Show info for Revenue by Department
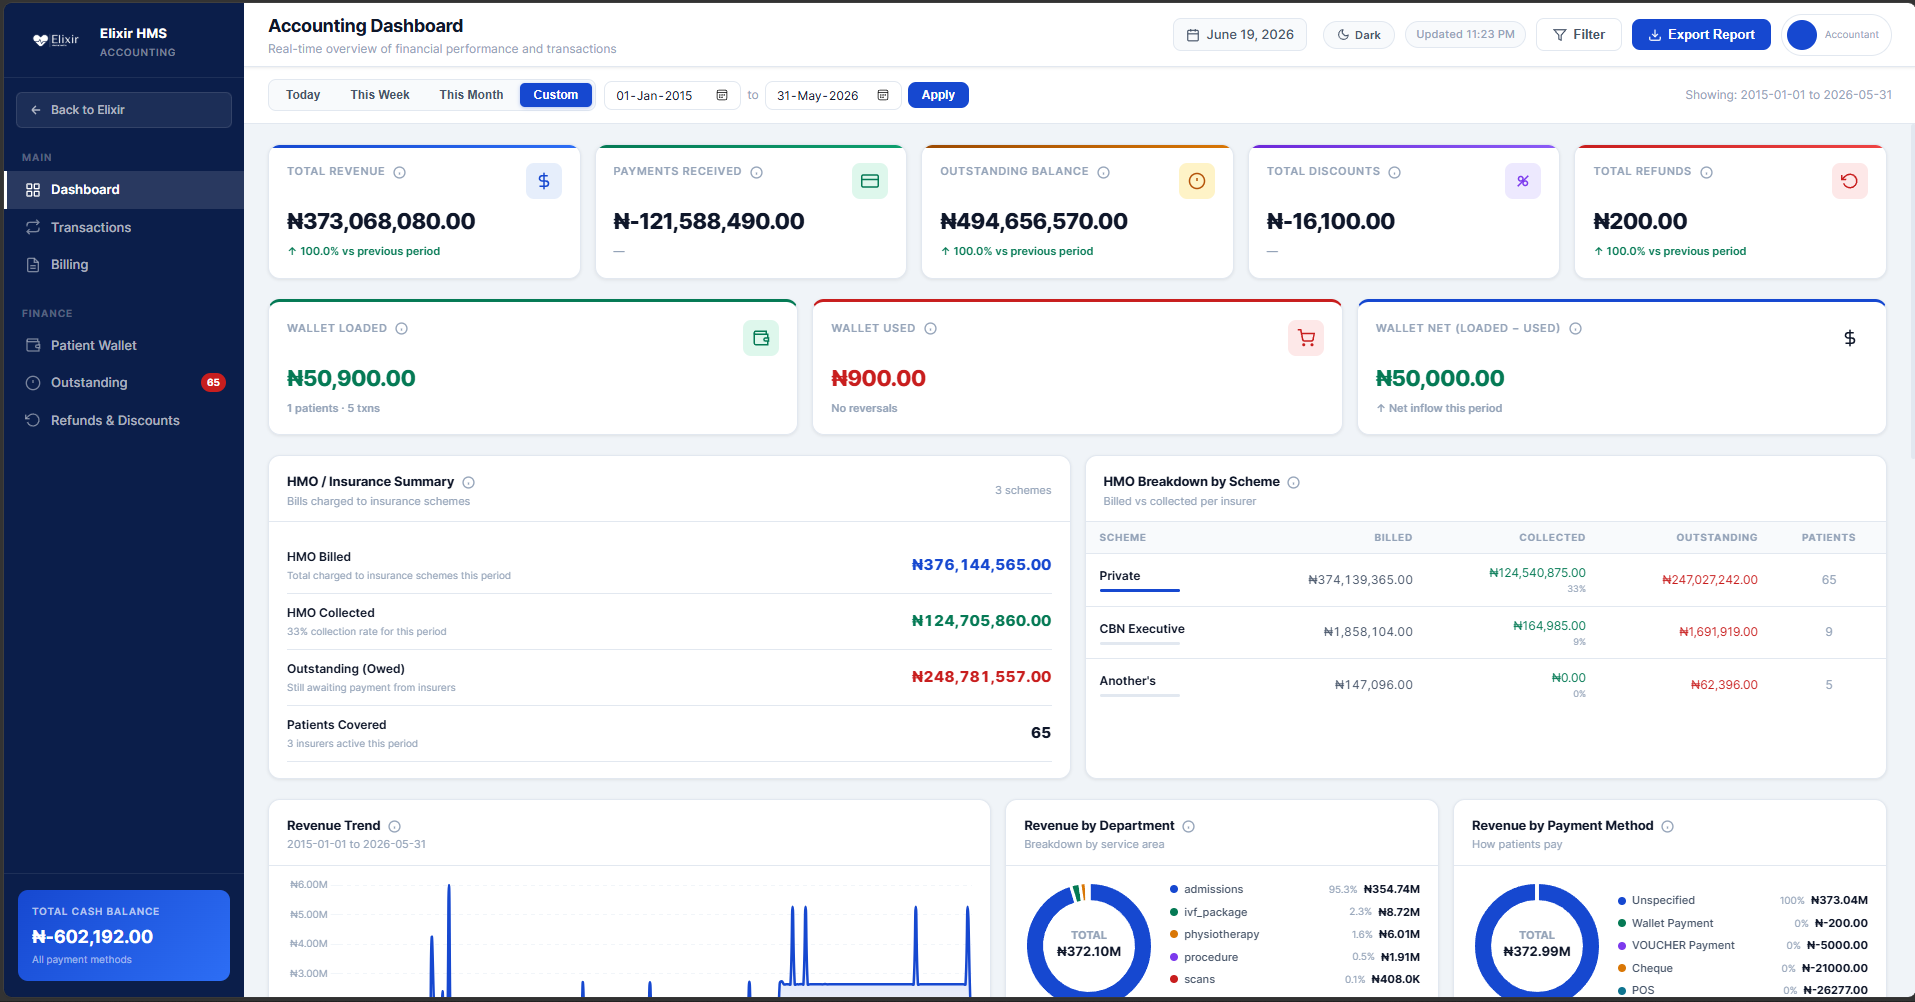 pos(1189,826)
